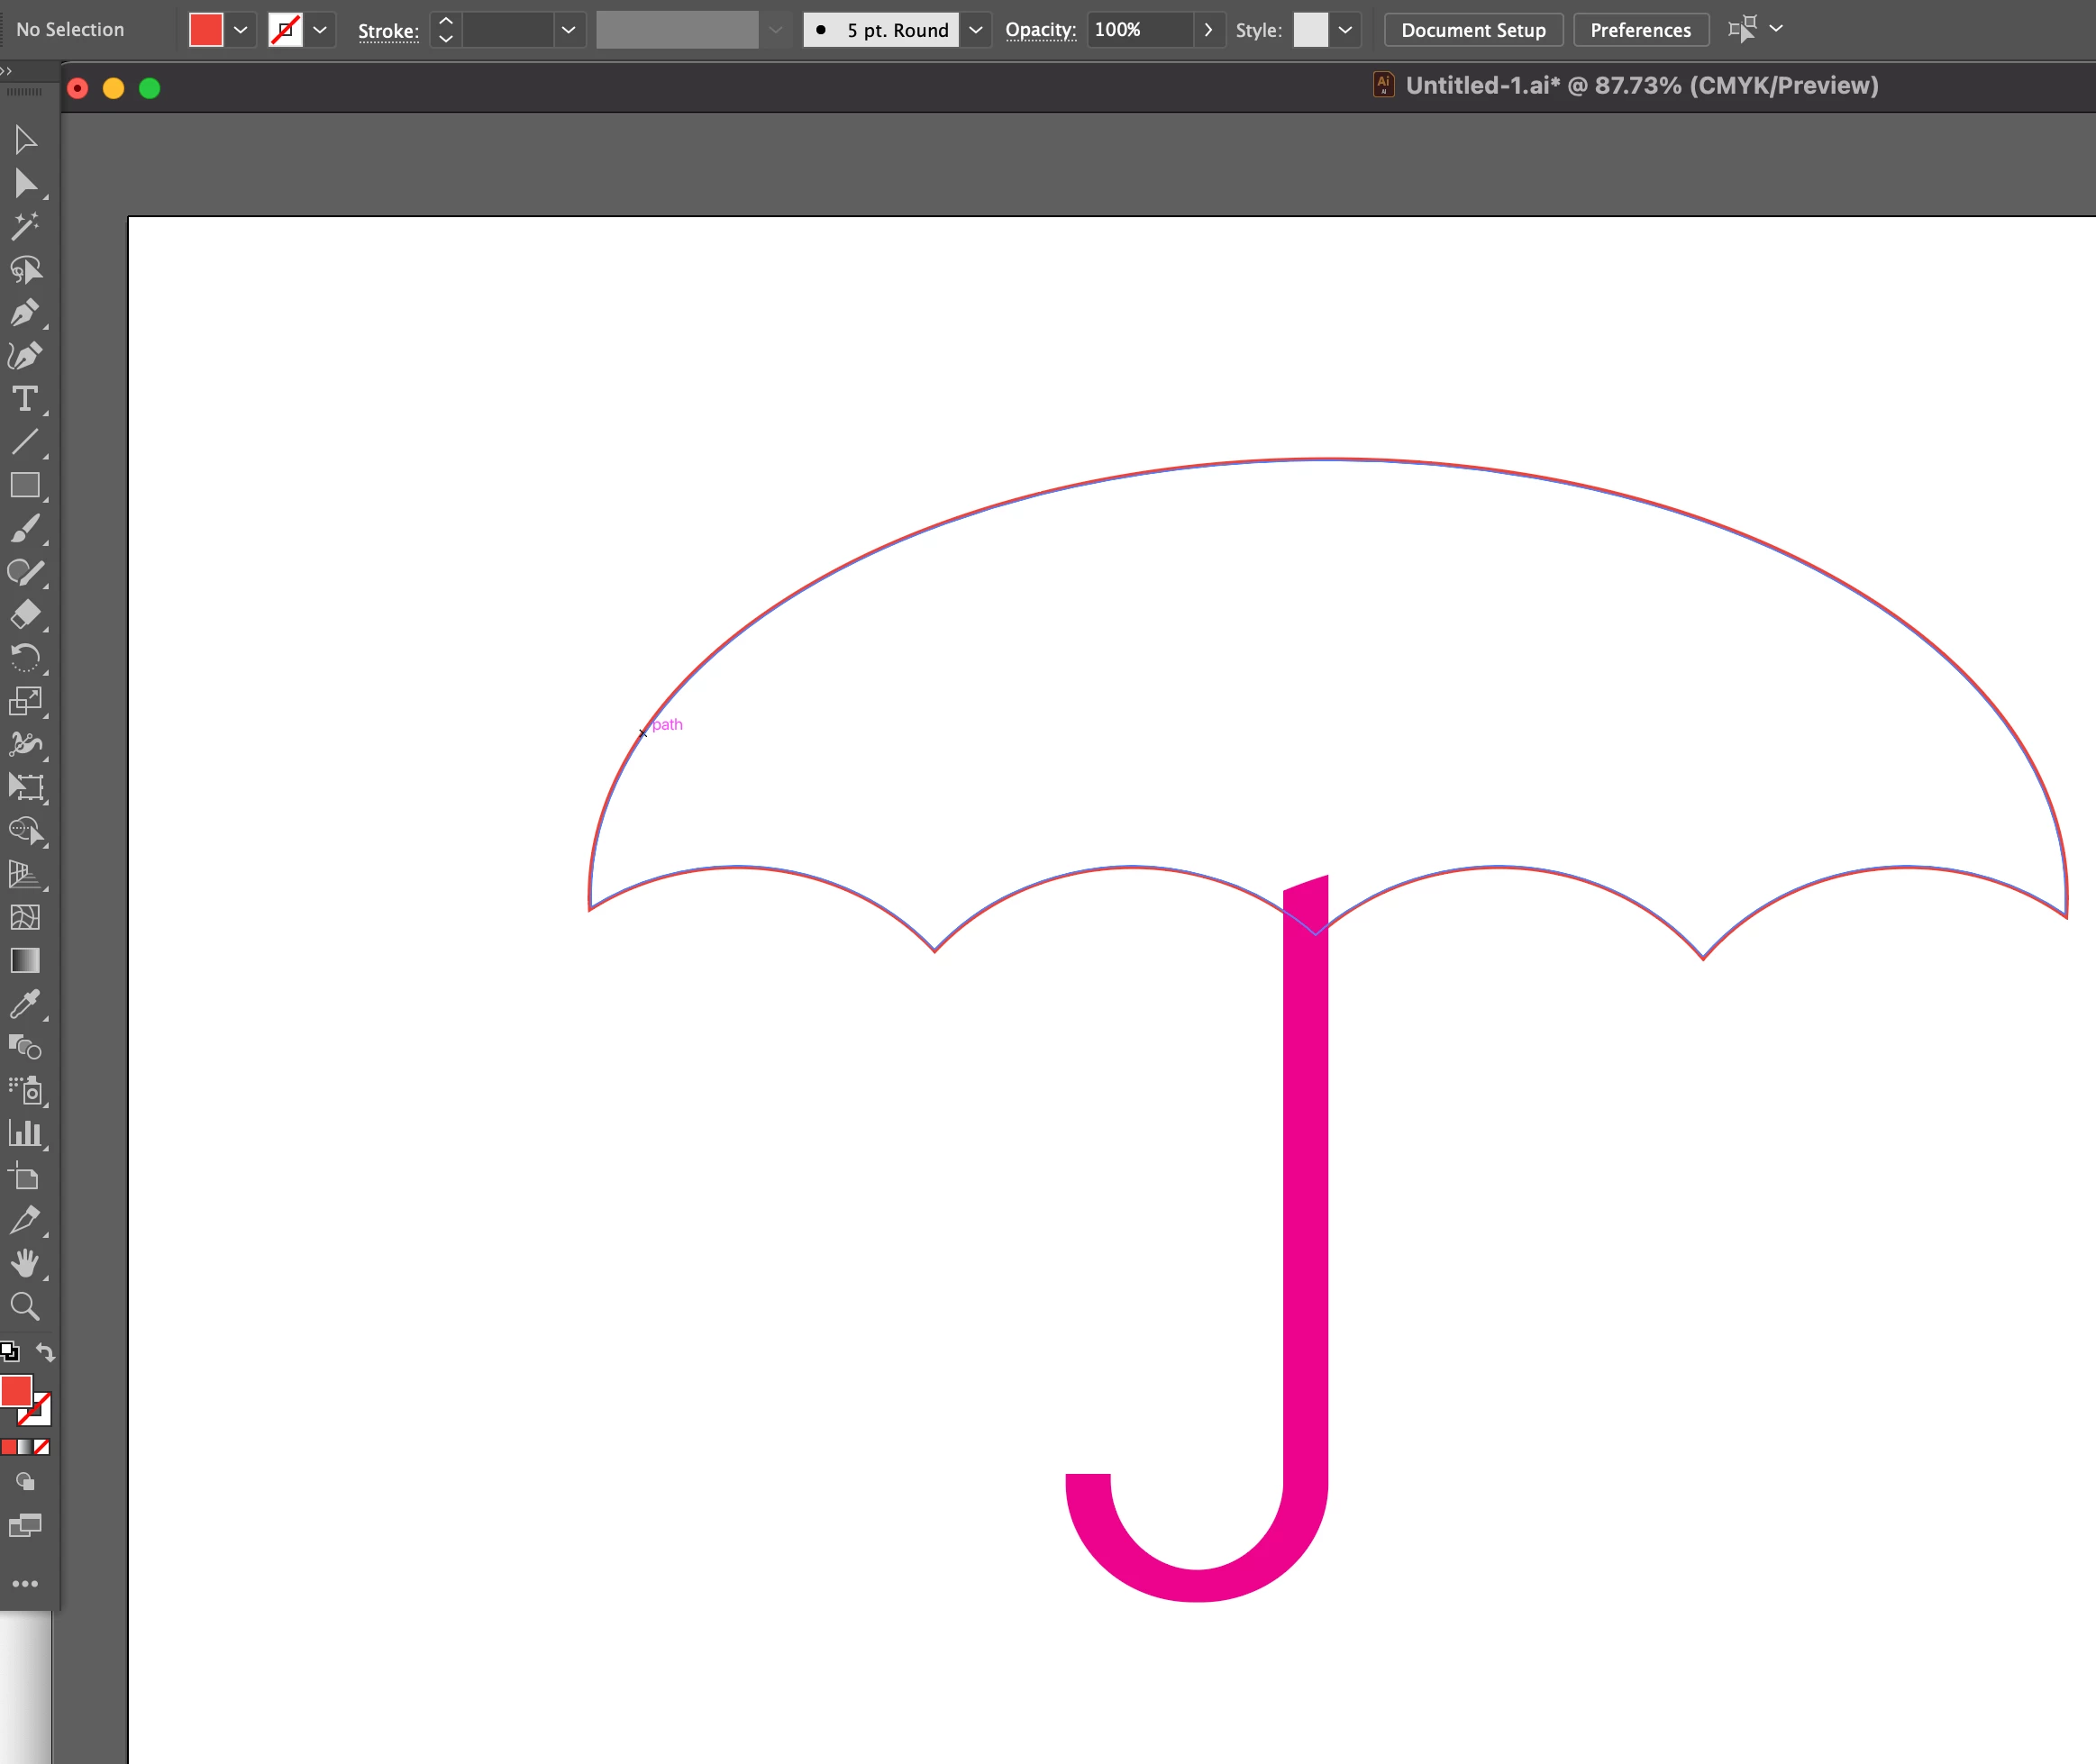This screenshot has height=1764, width=2096.
Task: Choose the Eyedropper tool
Action: click(x=25, y=1004)
